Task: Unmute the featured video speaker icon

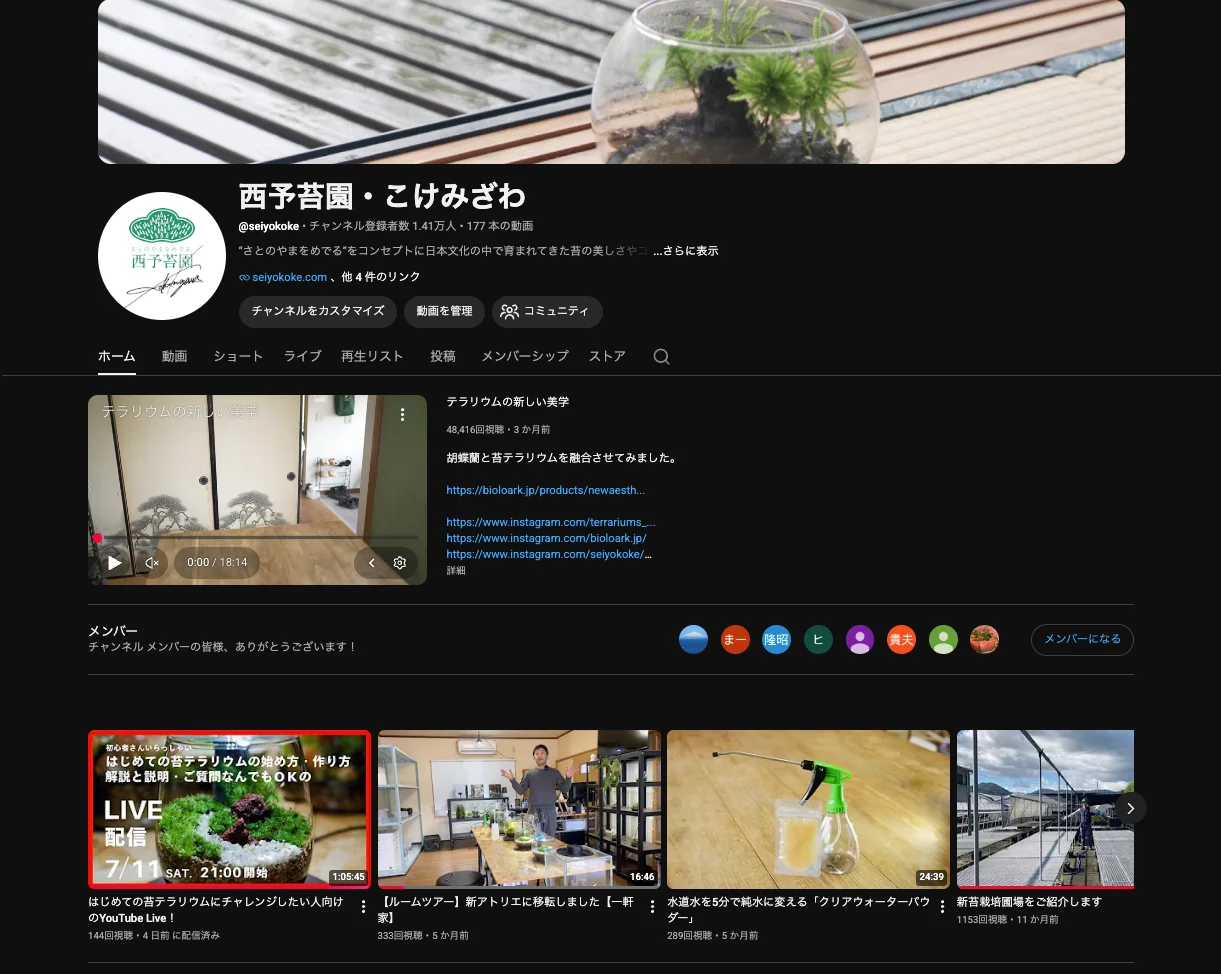Action: [152, 563]
